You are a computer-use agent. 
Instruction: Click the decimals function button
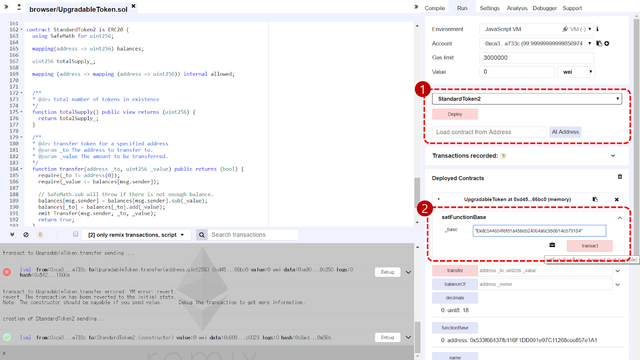(x=455, y=298)
